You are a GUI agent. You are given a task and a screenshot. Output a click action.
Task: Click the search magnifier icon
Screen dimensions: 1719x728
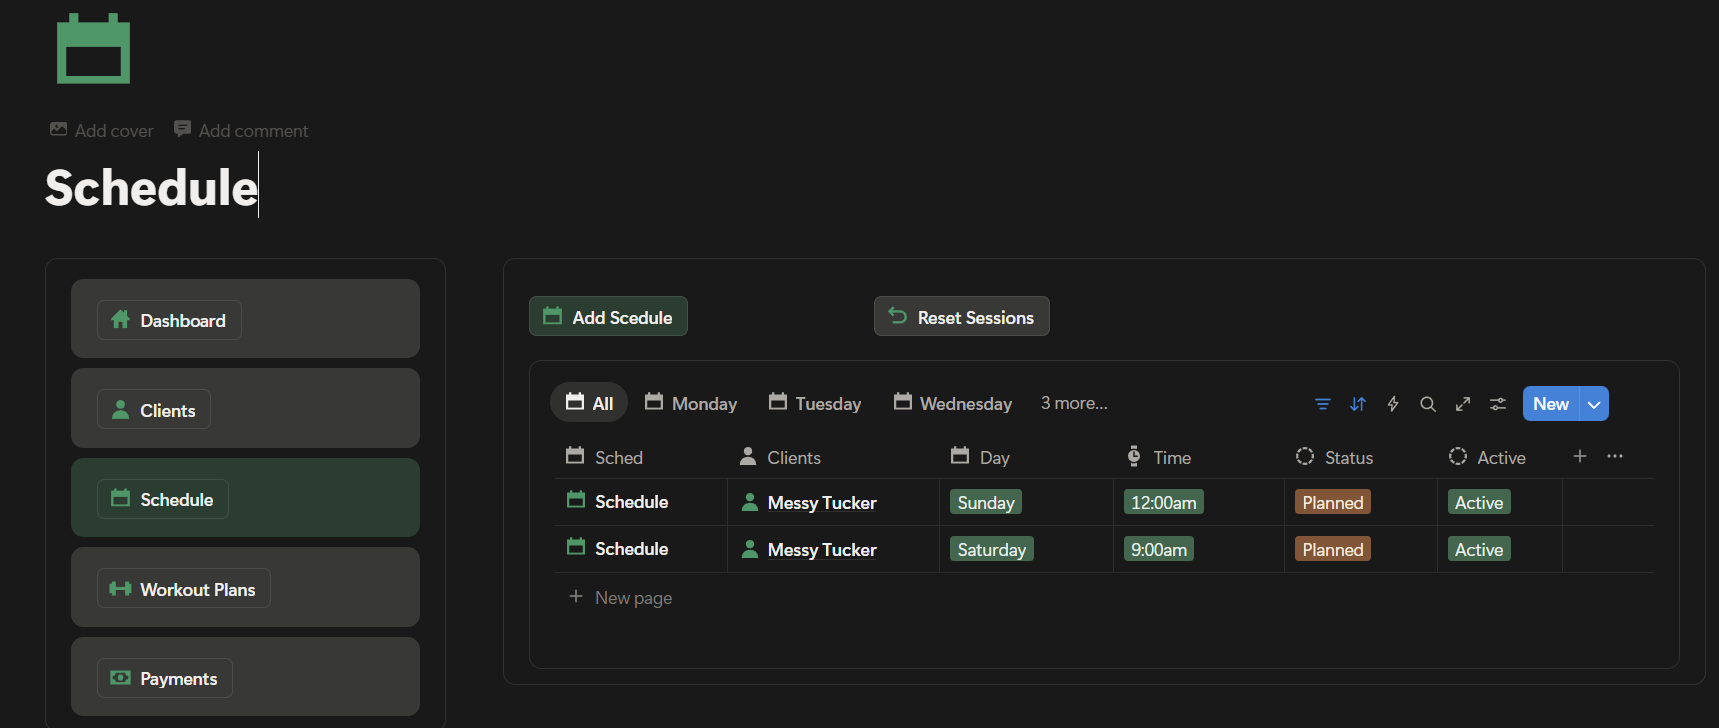tap(1428, 404)
